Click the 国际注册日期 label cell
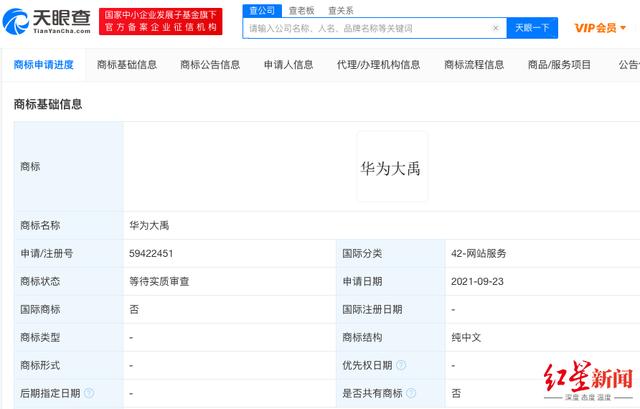640x409 pixels. click(390, 309)
